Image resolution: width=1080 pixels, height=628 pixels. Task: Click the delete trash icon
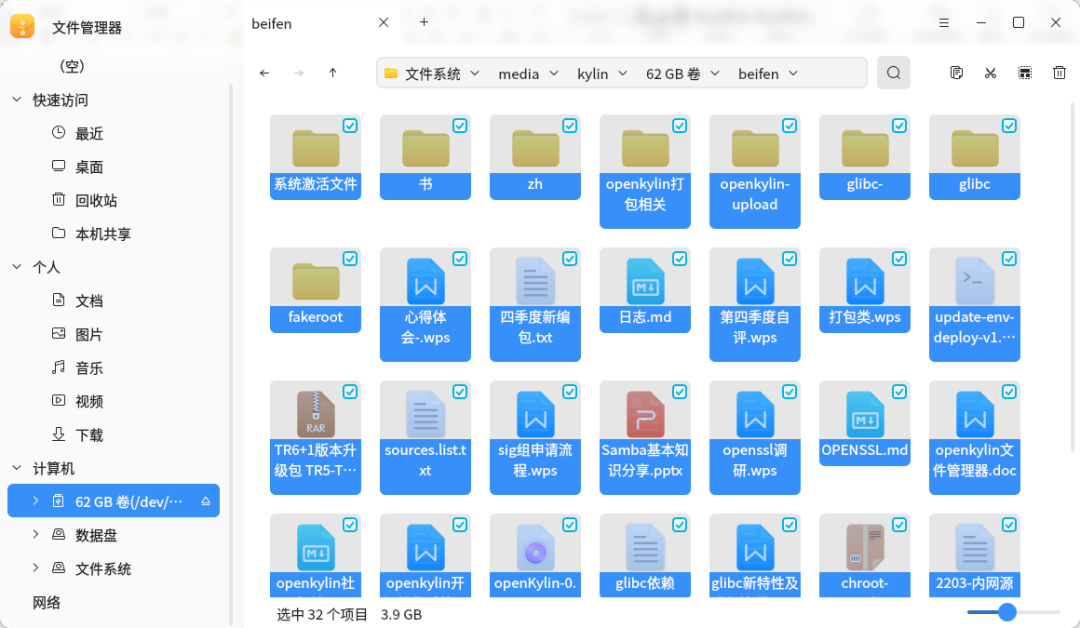[1059, 73]
